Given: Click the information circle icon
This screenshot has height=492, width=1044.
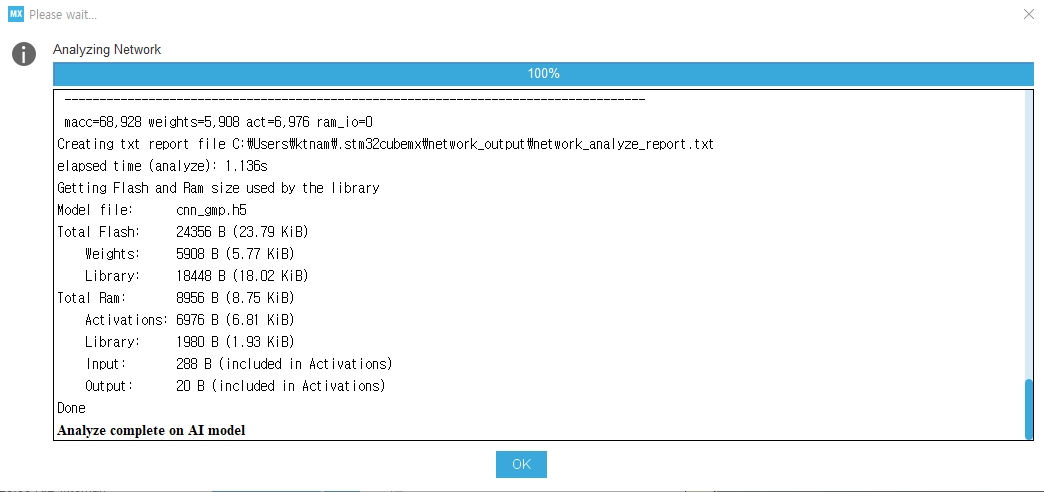Looking at the screenshot, I should click(24, 54).
